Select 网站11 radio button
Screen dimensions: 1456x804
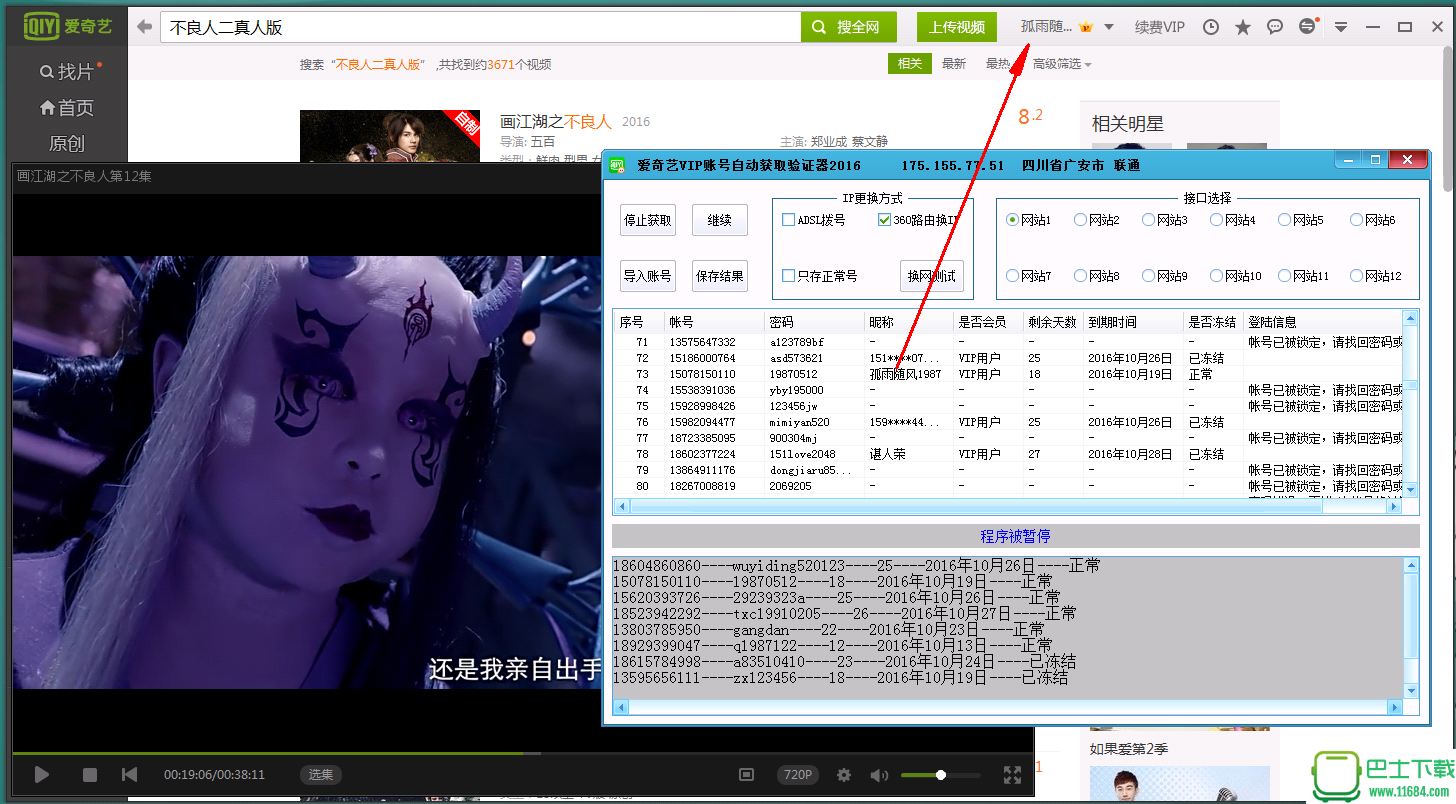click(1284, 276)
